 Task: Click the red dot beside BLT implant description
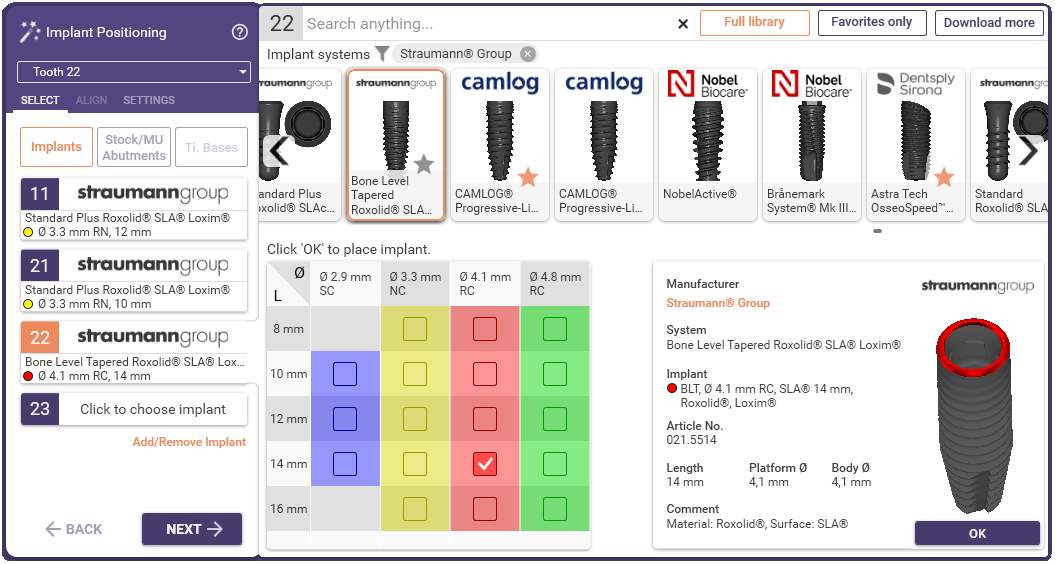671,389
